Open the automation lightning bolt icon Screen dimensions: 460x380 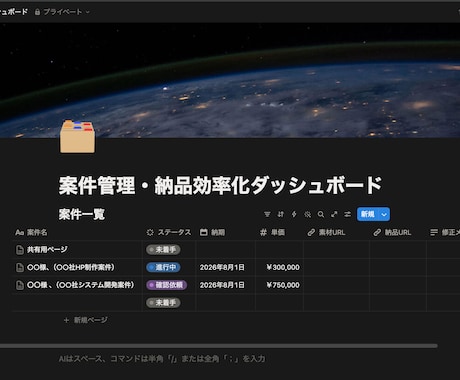pyautogui.click(x=294, y=214)
